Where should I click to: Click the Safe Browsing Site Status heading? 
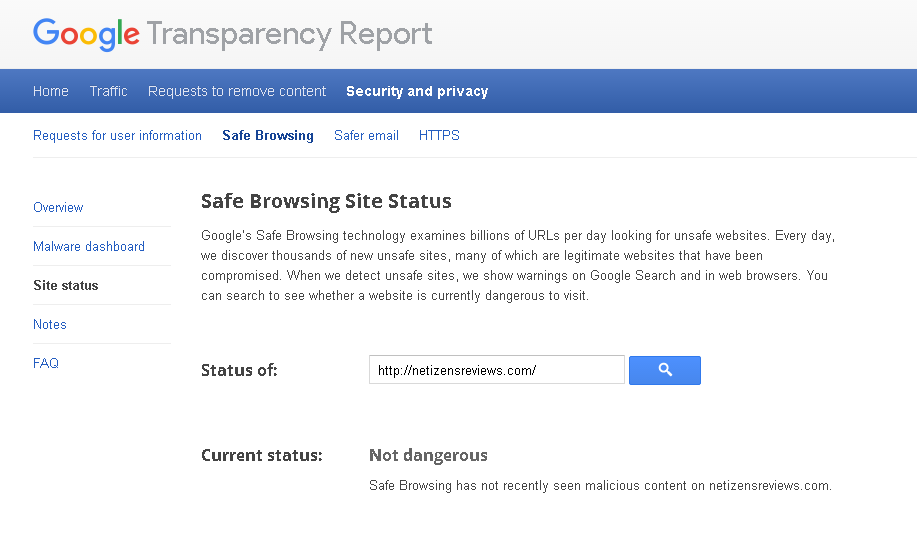pos(326,201)
